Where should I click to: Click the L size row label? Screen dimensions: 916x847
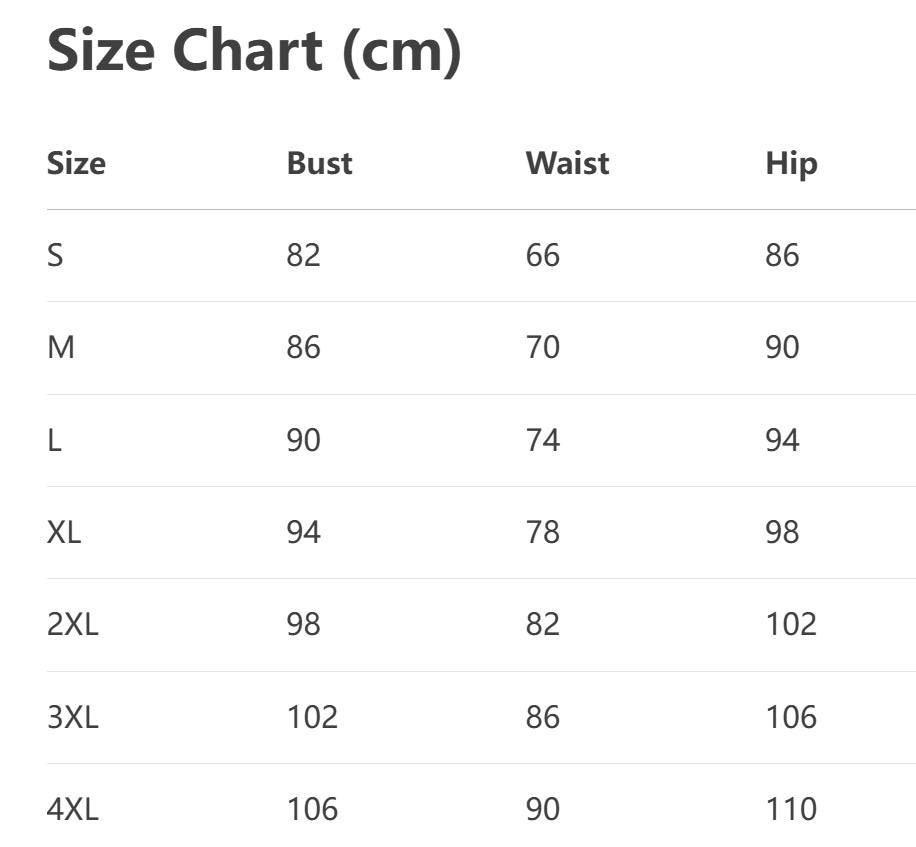tap(54, 440)
